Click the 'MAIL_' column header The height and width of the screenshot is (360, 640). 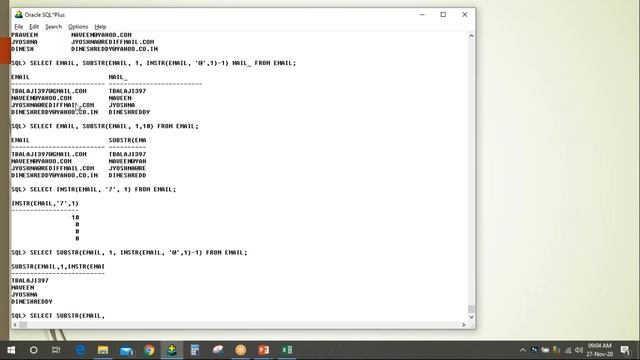(118, 77)
